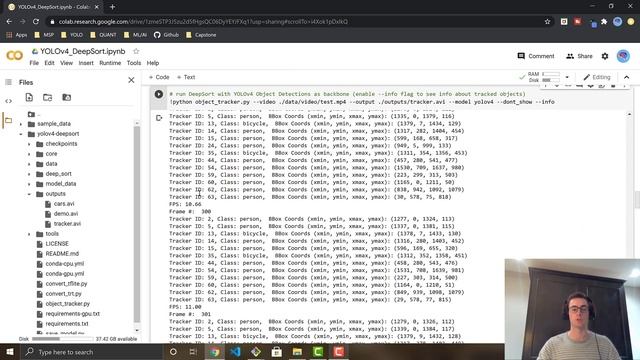Run the DeepSort code cell

(x=159, y=94)
